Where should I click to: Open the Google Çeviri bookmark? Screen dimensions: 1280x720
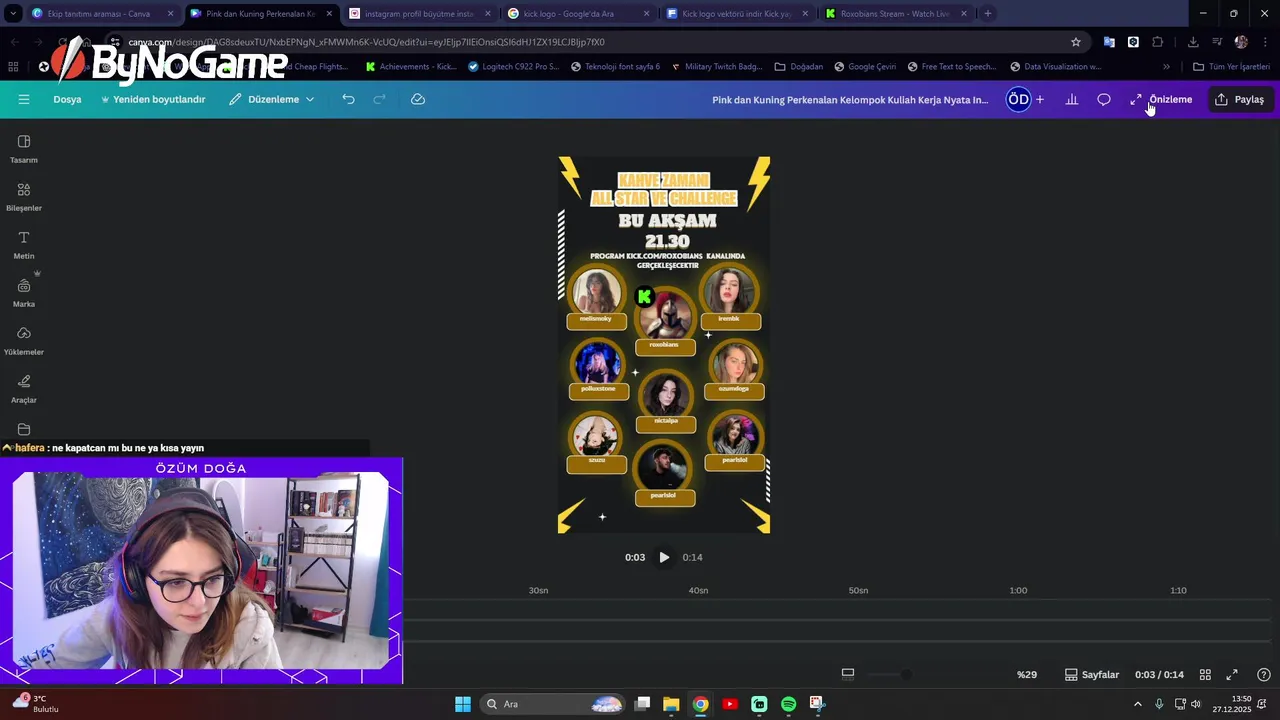(865, 67)
